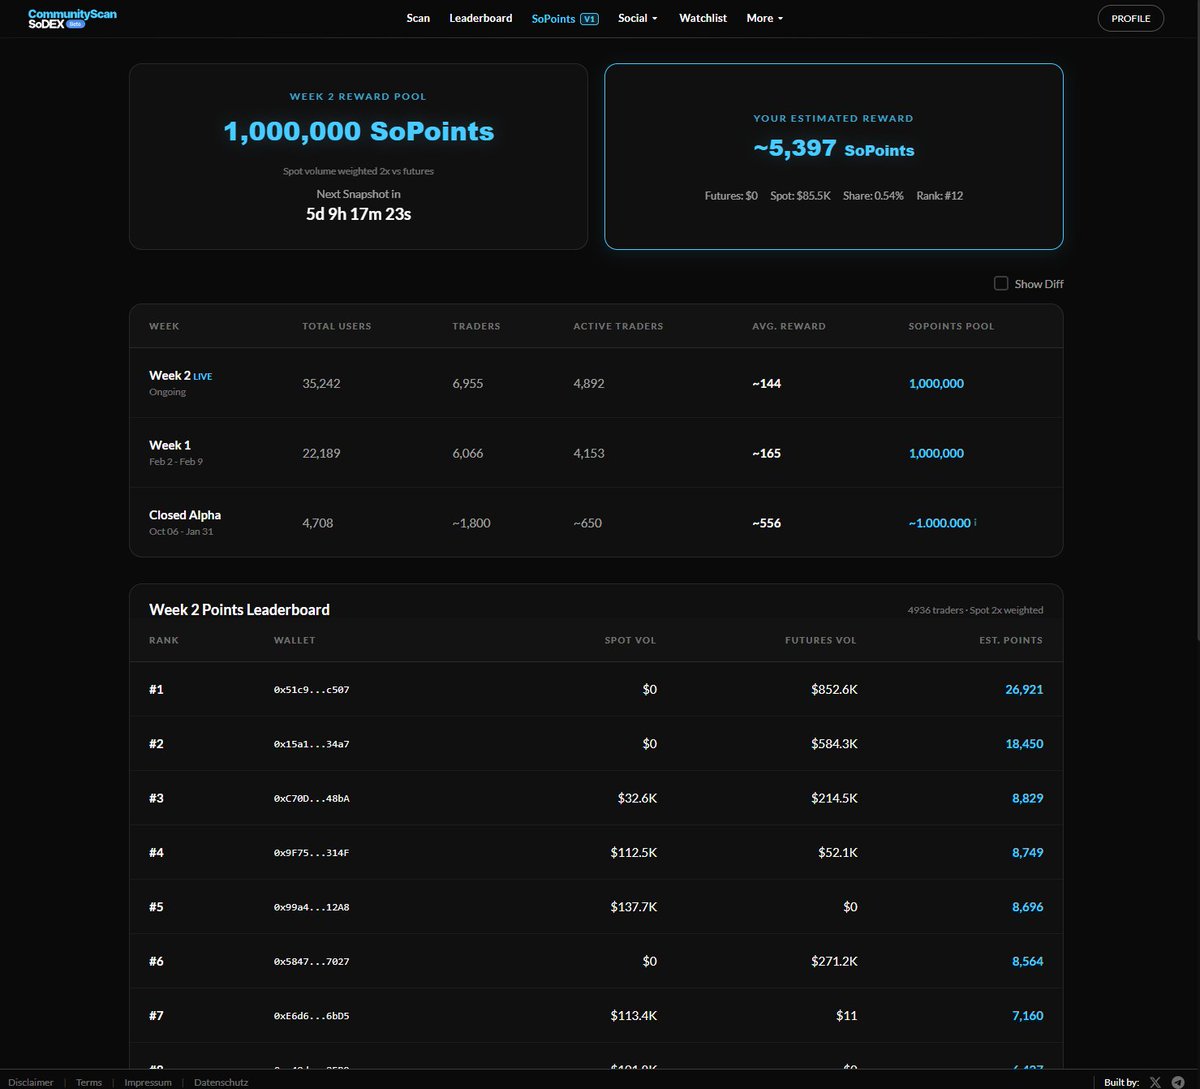This screenshot has height=1089, width=1200.
Task: Click the $137.7K spot volume cell
Action: point(634,907)
